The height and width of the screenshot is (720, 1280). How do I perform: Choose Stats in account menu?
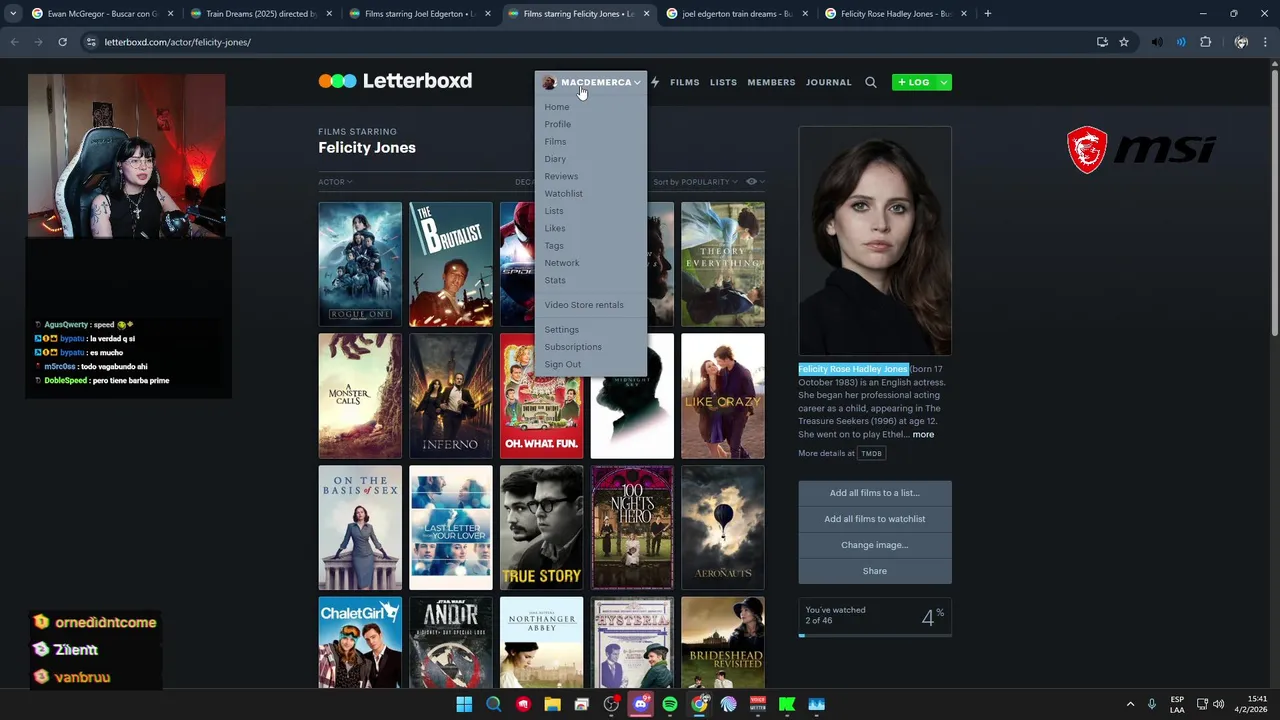tap(555, 280)
